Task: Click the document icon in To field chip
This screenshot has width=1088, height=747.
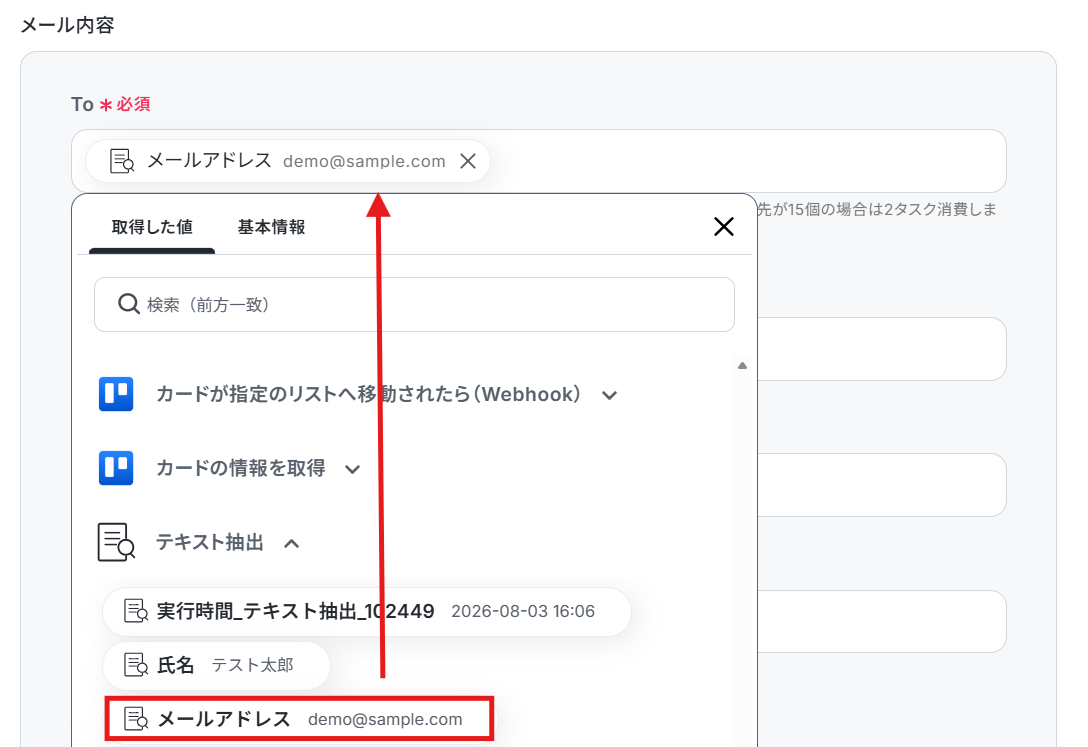Action: click(x=122, y=161)
